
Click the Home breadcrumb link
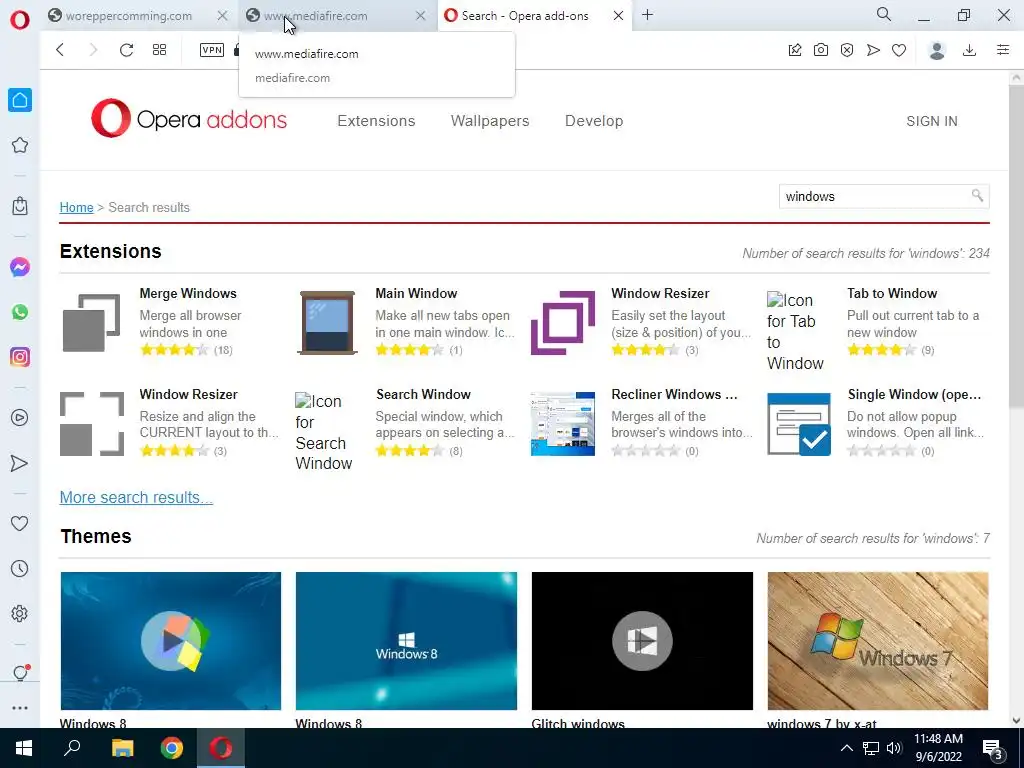76,208
